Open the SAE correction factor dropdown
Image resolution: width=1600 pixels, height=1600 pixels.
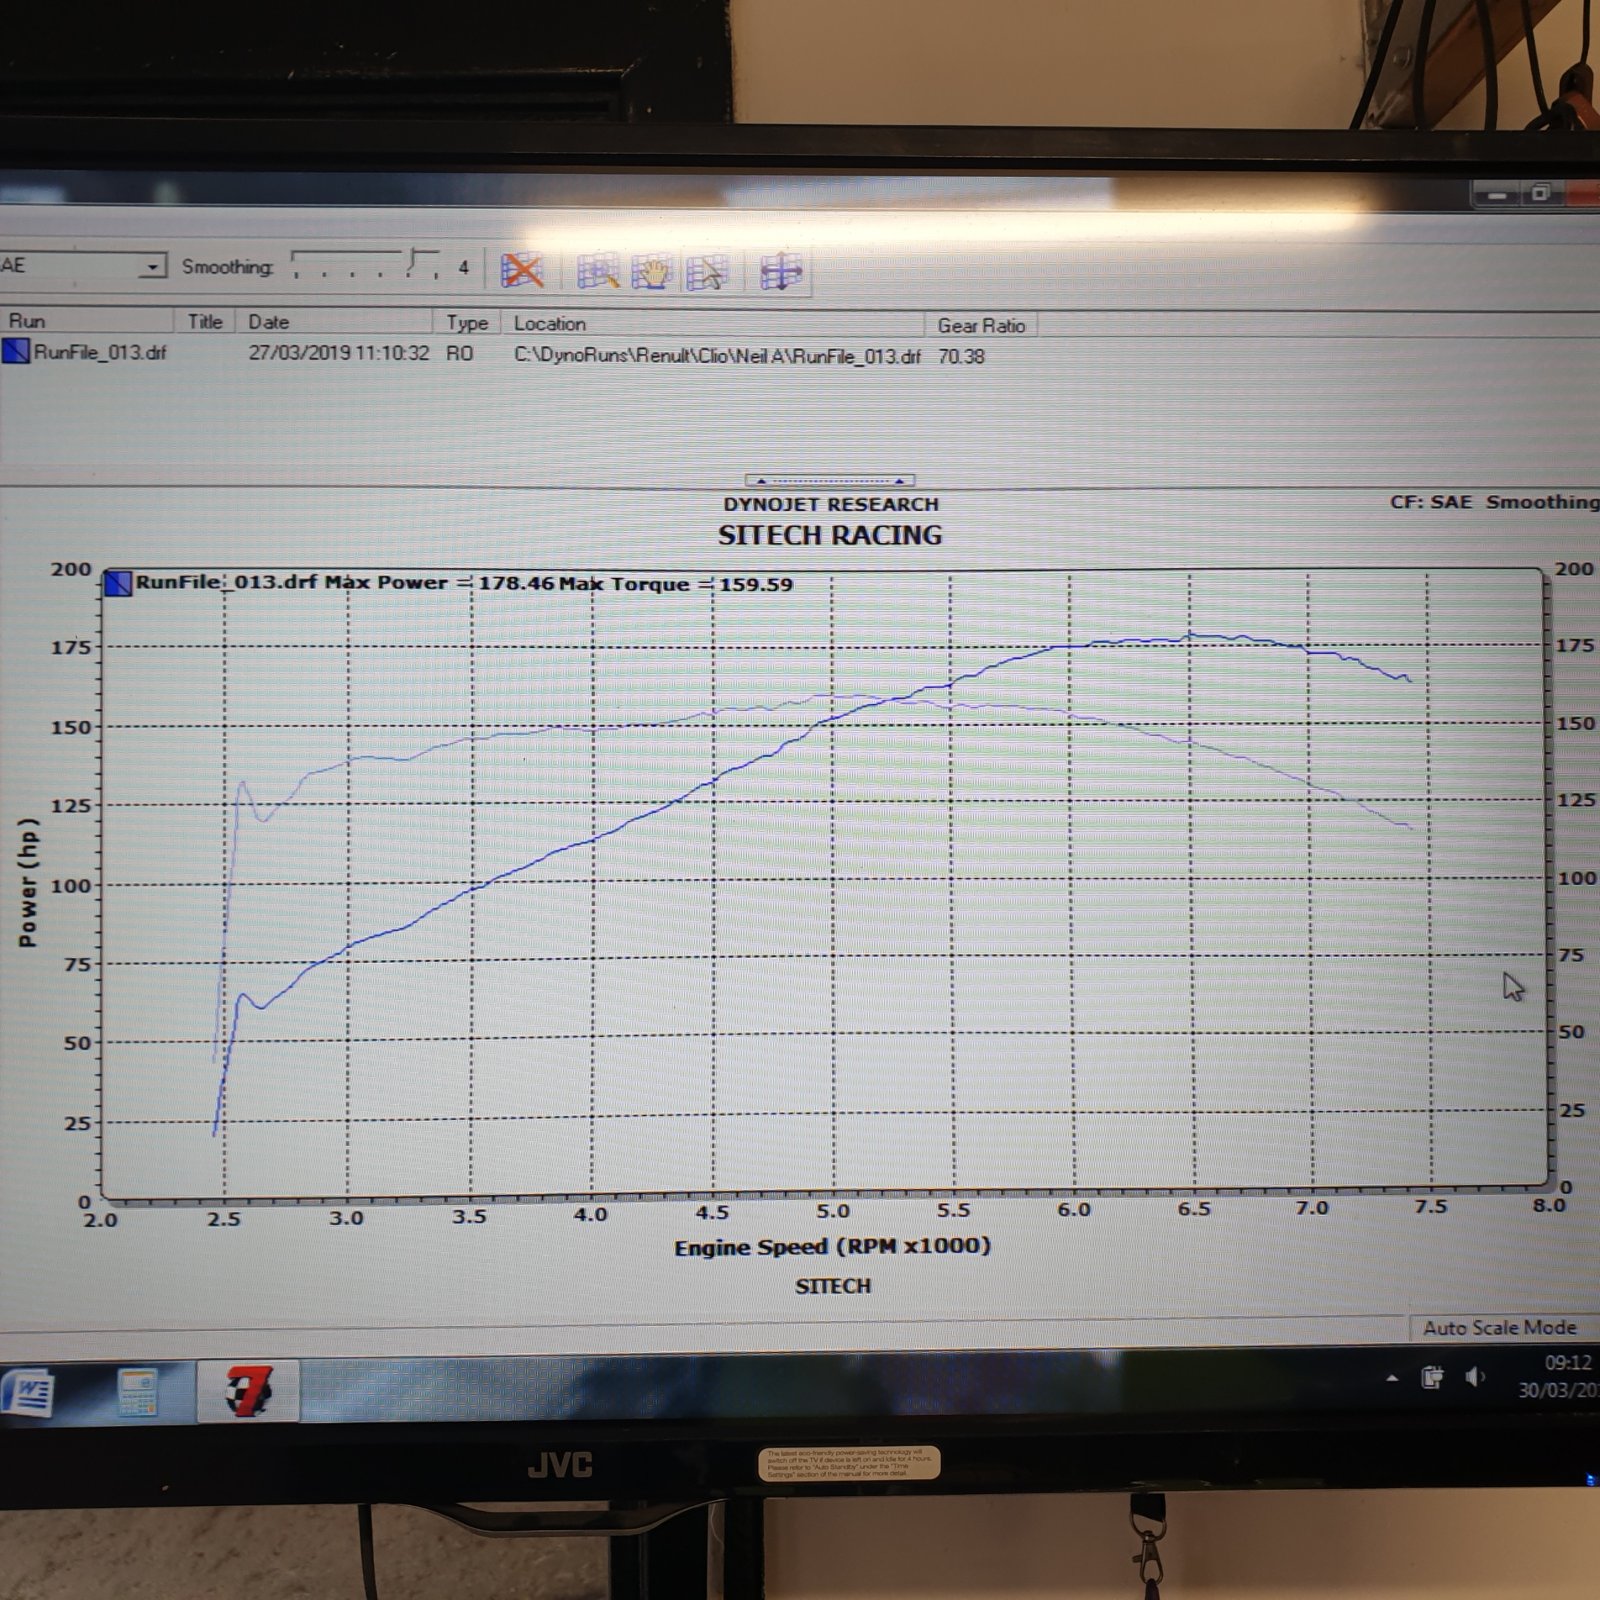coord(152,266)
